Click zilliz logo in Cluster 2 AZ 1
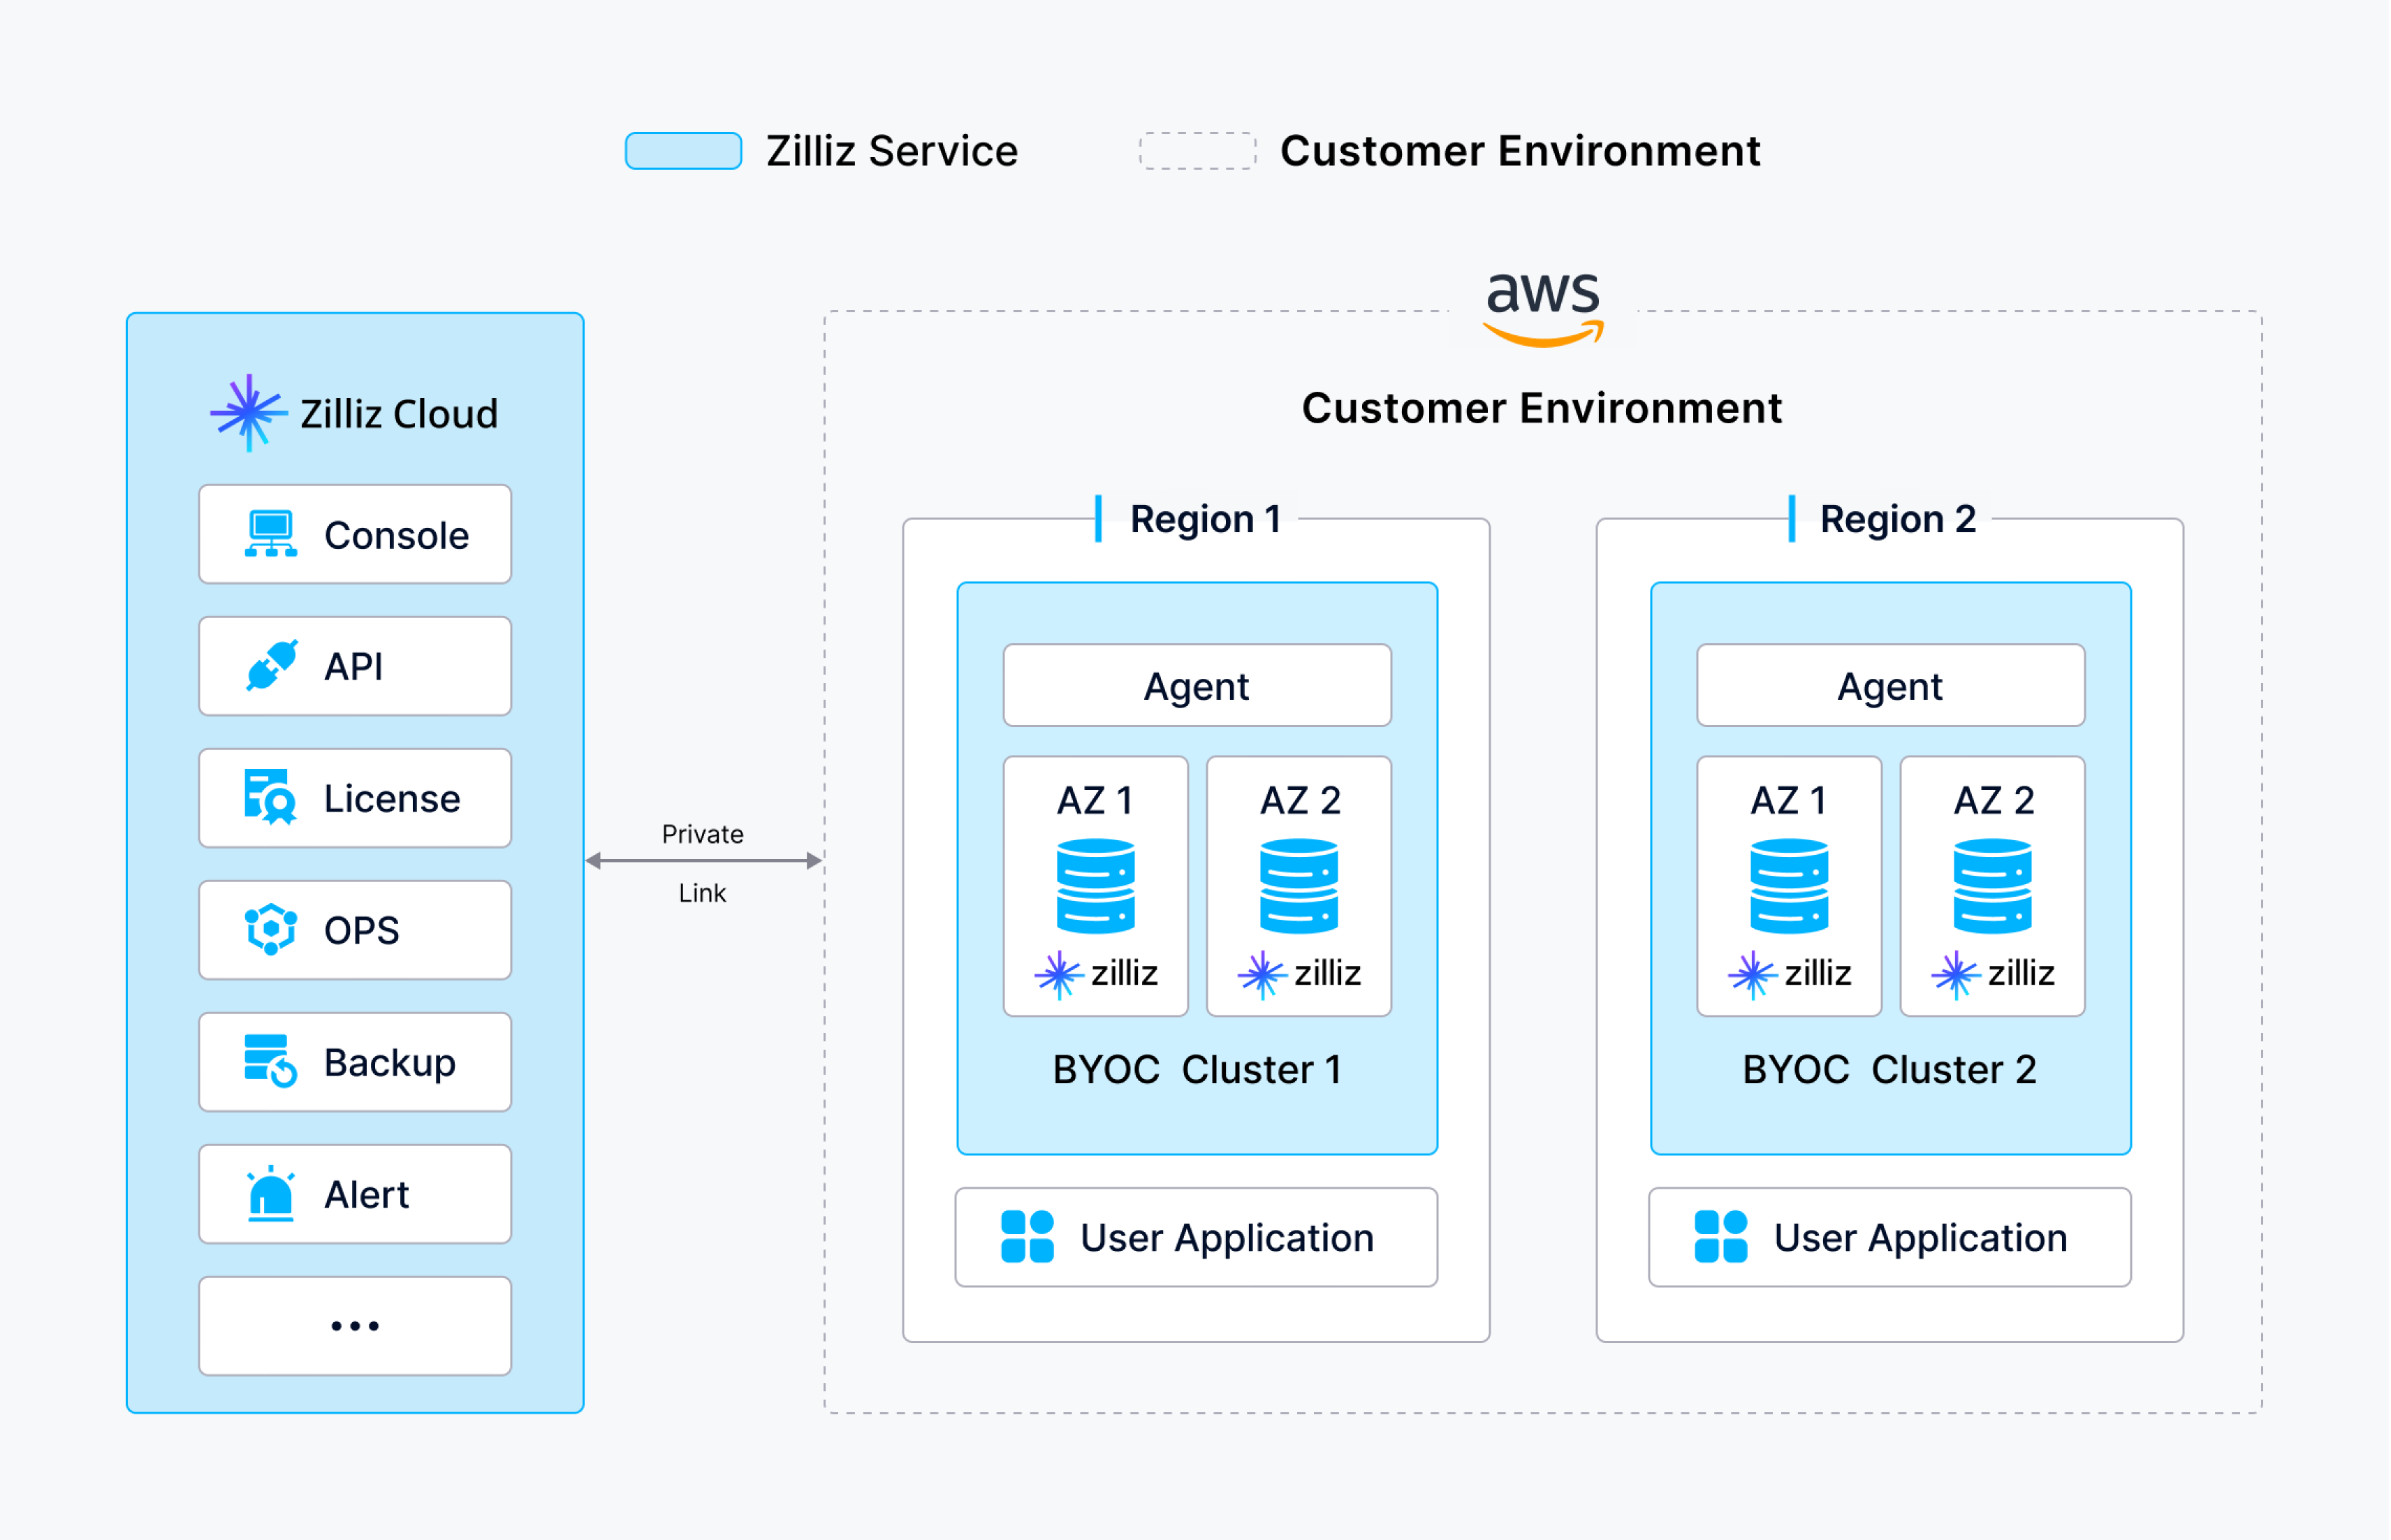Screen dimensions: 2391x1540 pyautogui.click(x=1790, y=974)
